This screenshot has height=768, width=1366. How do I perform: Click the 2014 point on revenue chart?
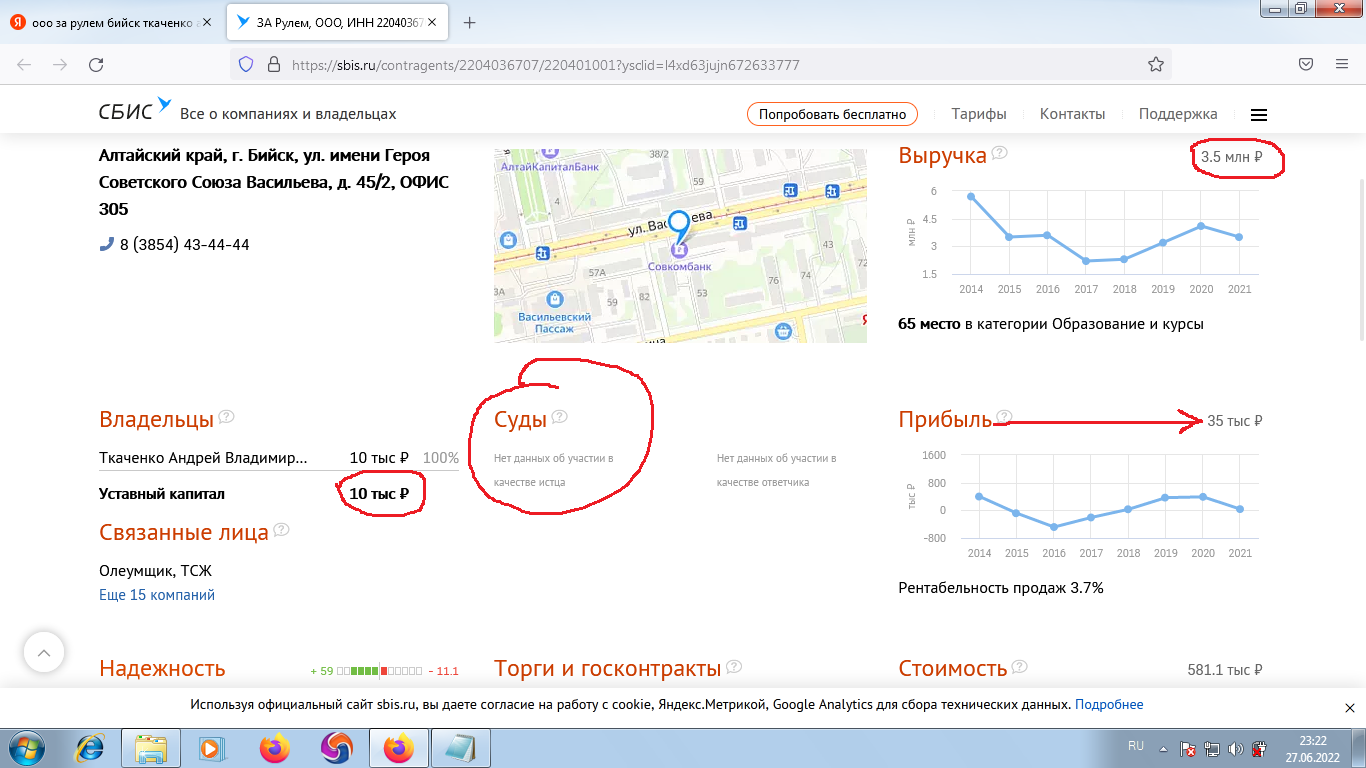tap(970, 196)
